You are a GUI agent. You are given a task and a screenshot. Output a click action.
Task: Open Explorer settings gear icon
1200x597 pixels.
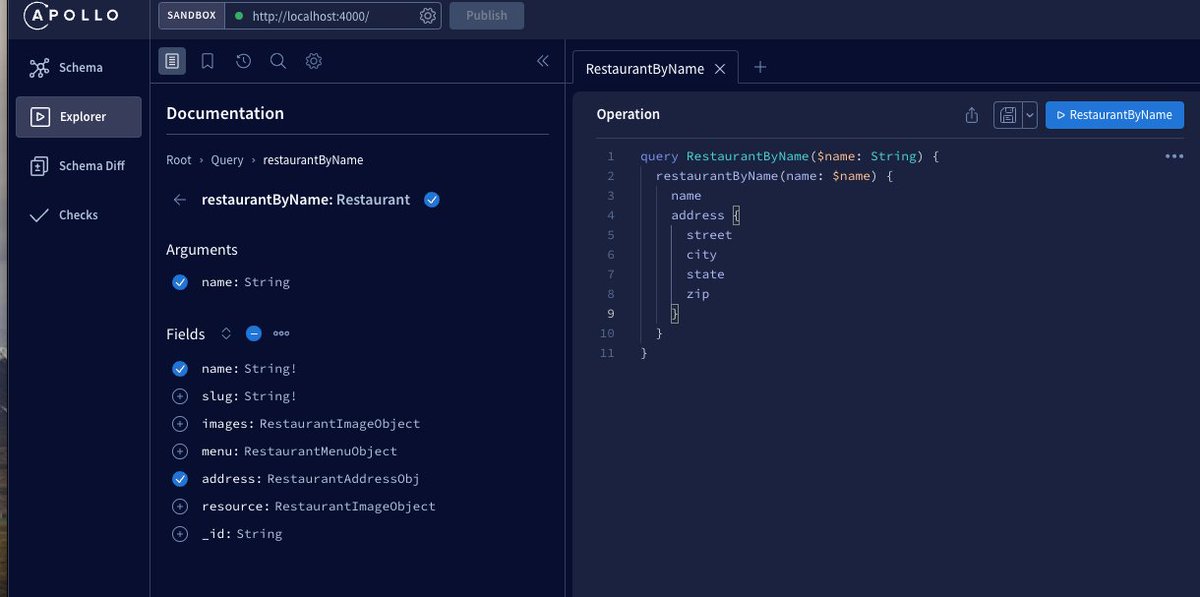313,60
